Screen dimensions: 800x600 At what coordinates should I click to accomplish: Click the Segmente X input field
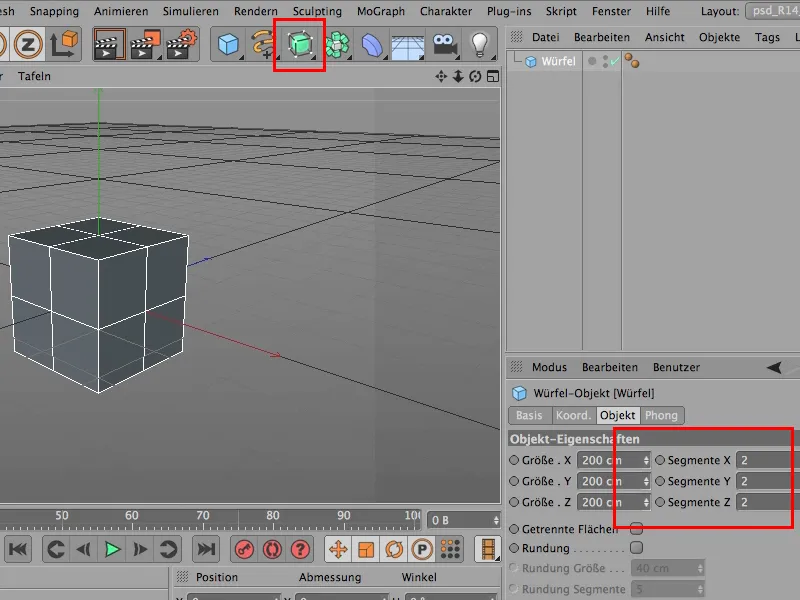click(768, 460)
